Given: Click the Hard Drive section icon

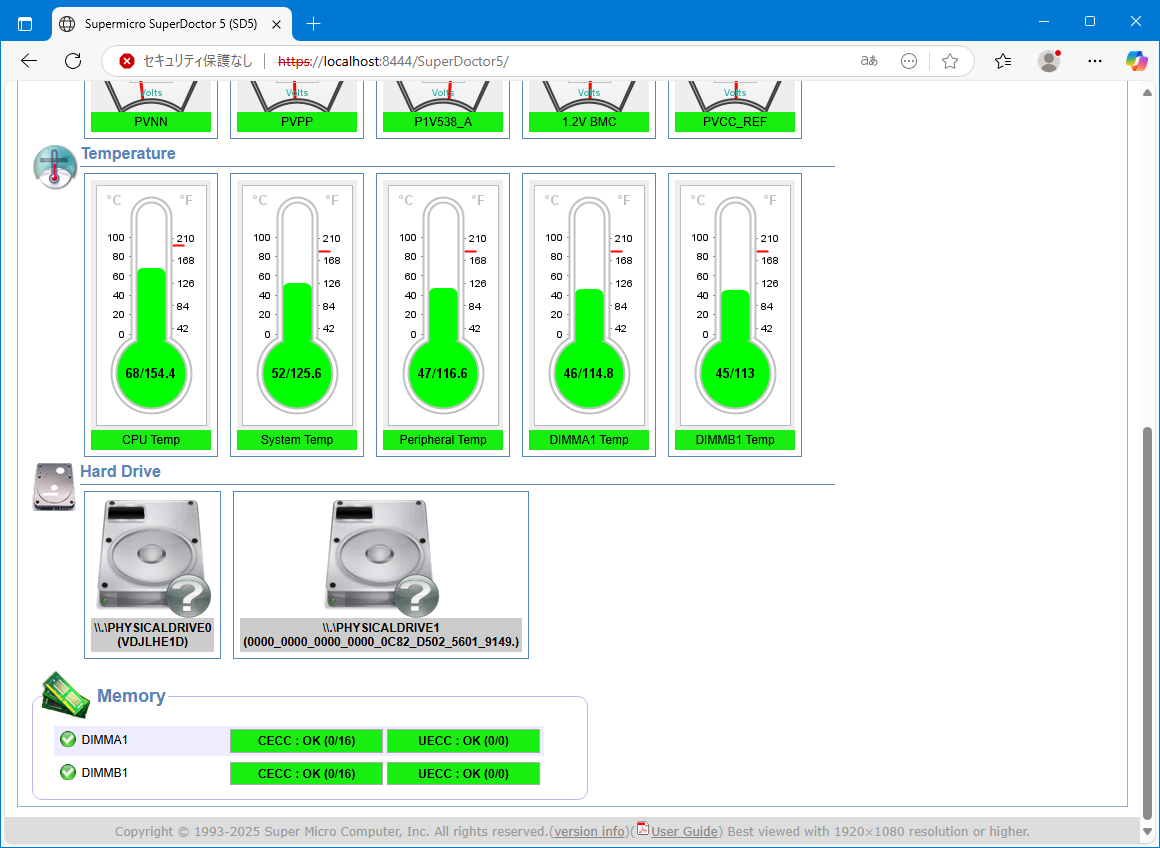Looking at the screenshot, I should click(x=54, y=487).
